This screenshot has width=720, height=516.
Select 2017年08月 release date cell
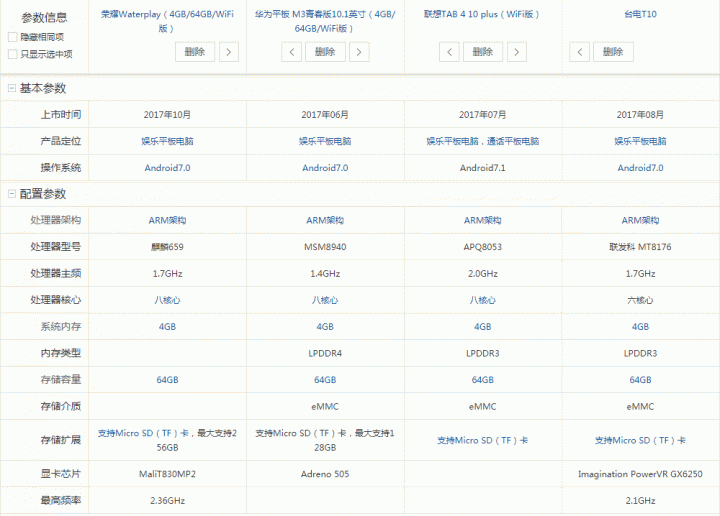click(x=640, y=115)
